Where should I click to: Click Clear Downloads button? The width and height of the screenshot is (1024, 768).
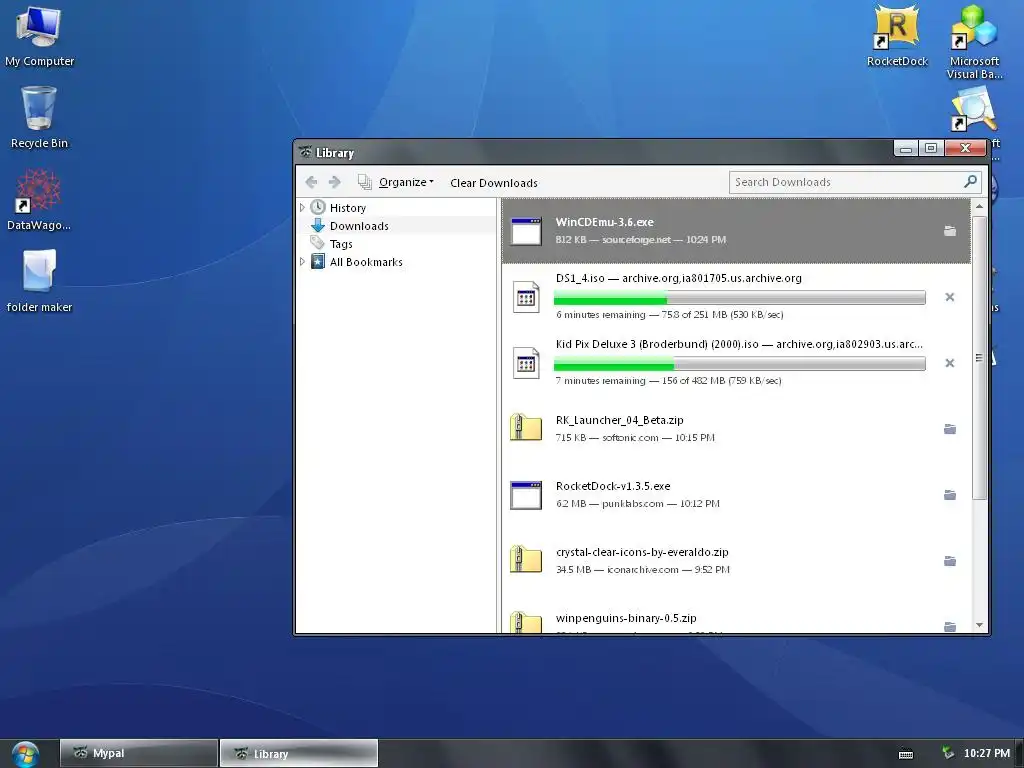pyautogui.click(x=494, y=183)
